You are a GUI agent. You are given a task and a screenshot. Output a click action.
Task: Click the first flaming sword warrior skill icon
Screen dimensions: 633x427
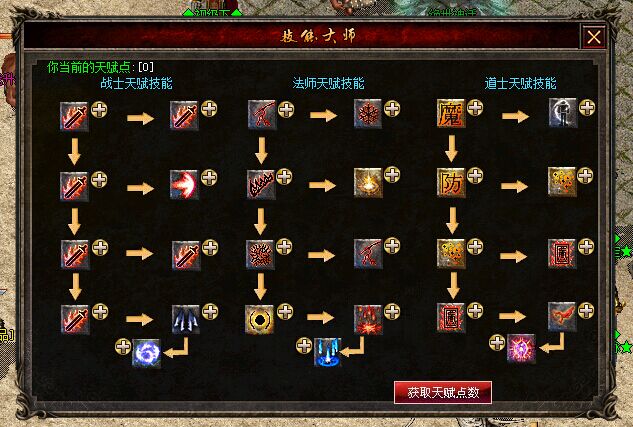[74, 117]
